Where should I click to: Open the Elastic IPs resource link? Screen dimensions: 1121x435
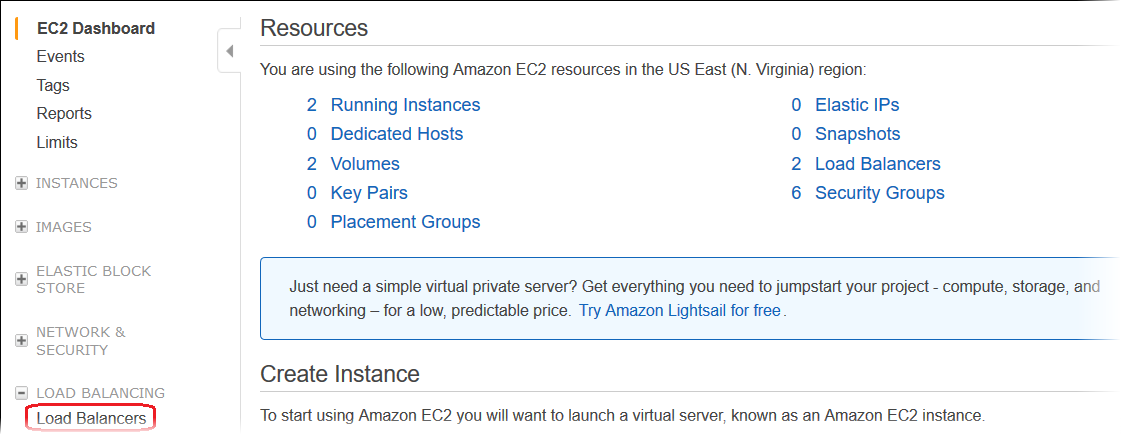tap(857, 105)
